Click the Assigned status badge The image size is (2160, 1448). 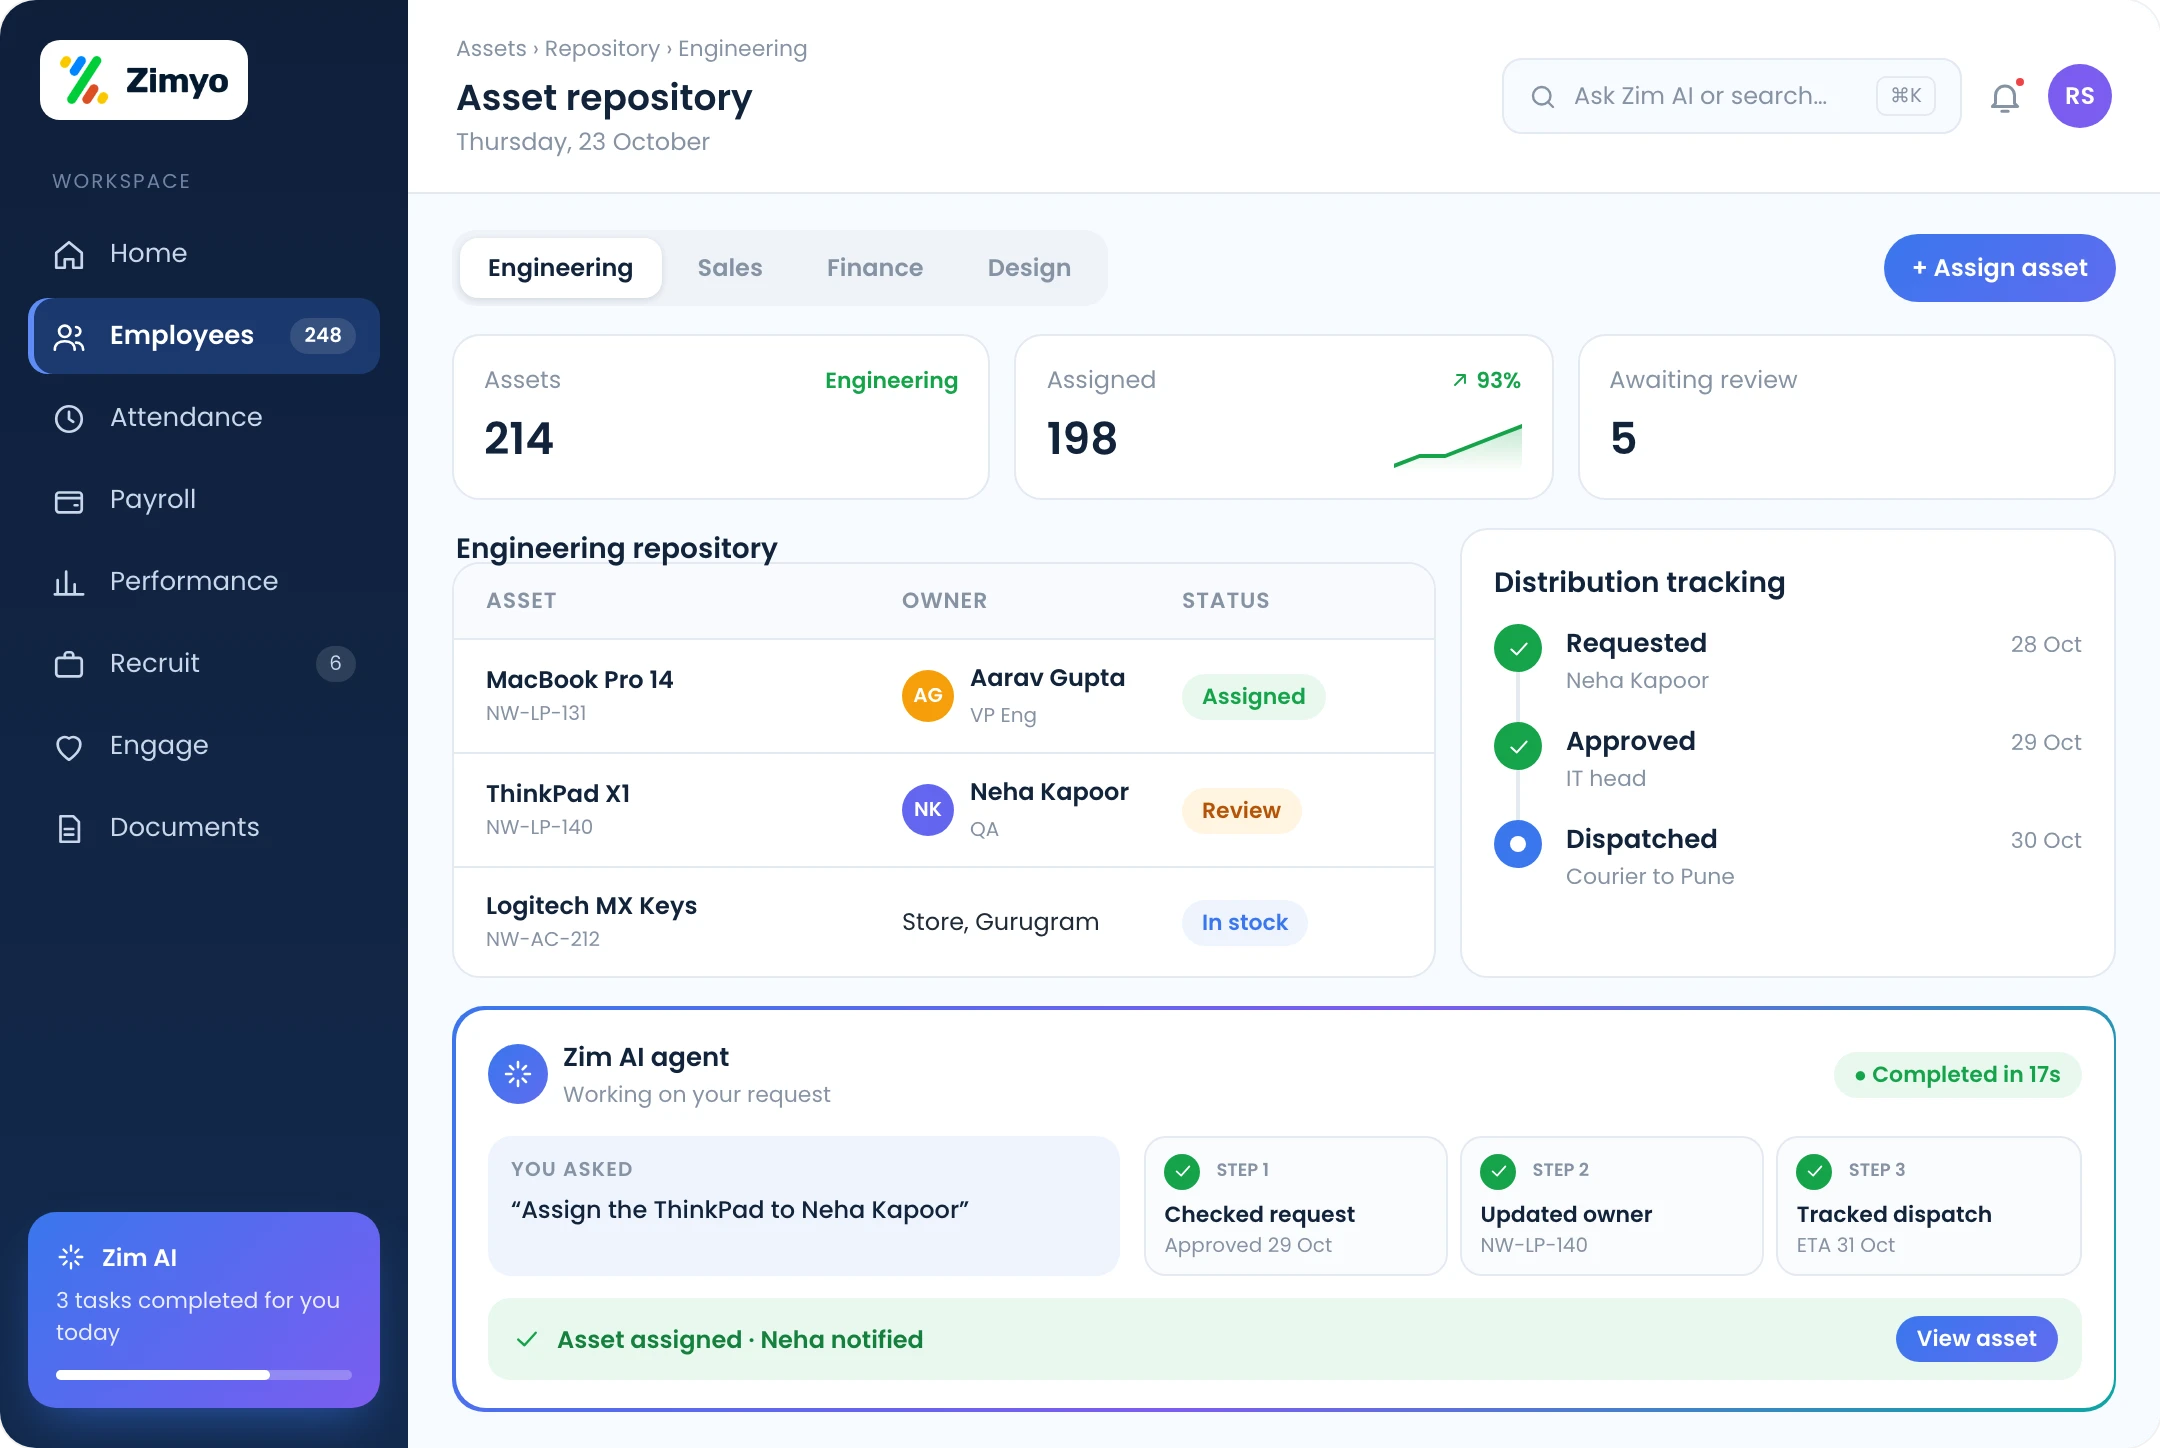click(1254, 697)
